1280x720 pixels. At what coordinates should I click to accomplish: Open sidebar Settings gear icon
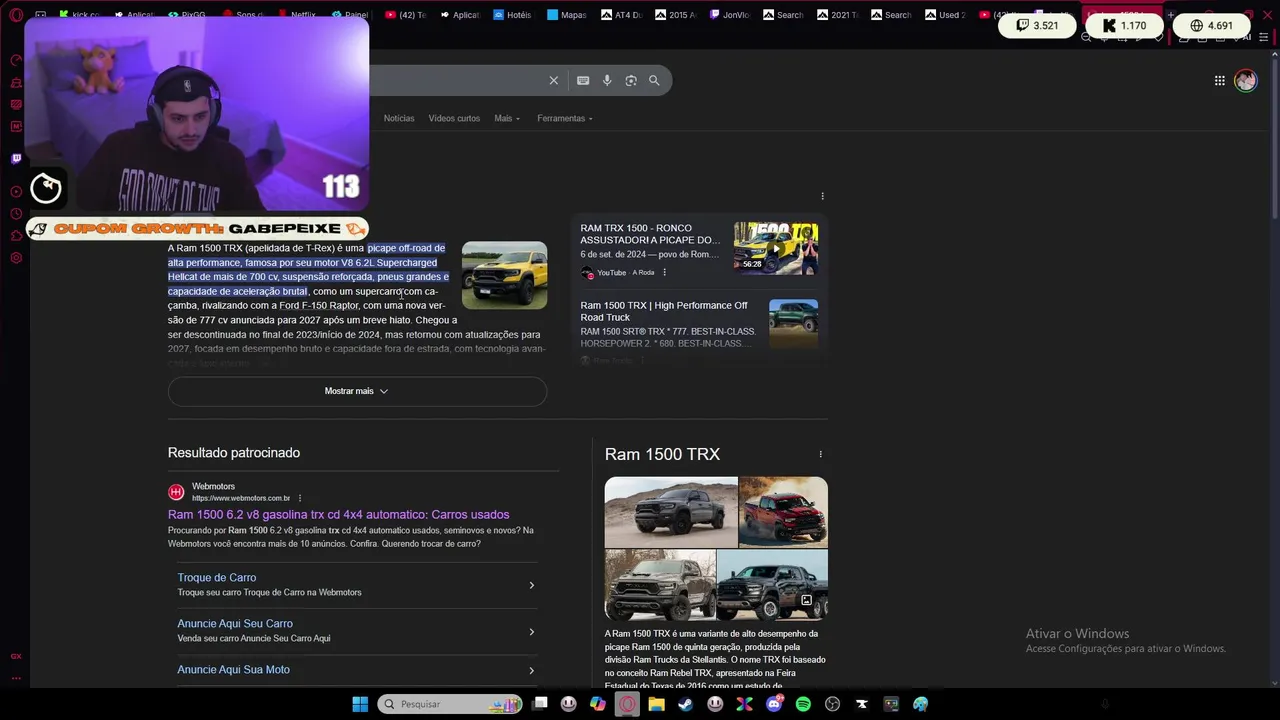point(16,258)
